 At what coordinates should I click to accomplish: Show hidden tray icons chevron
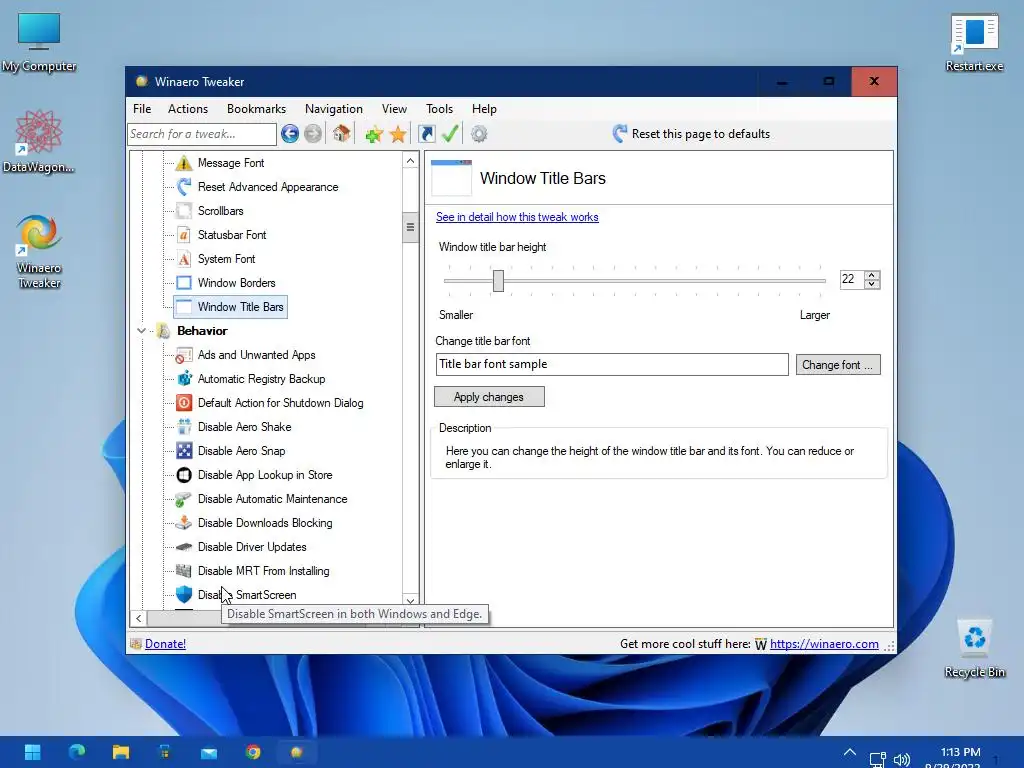[x=850, y=752]
